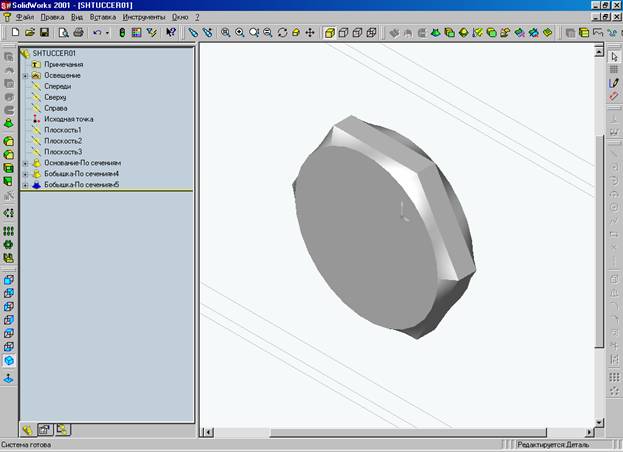Click the horizontal scrollbar under the viewport

click(x=400, y=432)
